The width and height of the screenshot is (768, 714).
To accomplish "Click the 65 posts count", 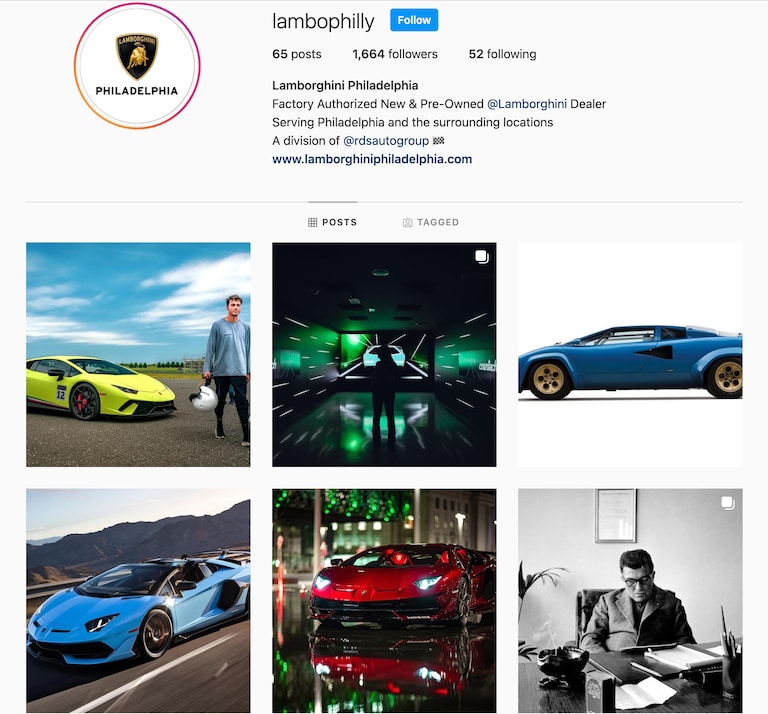I will coord(296,54).
